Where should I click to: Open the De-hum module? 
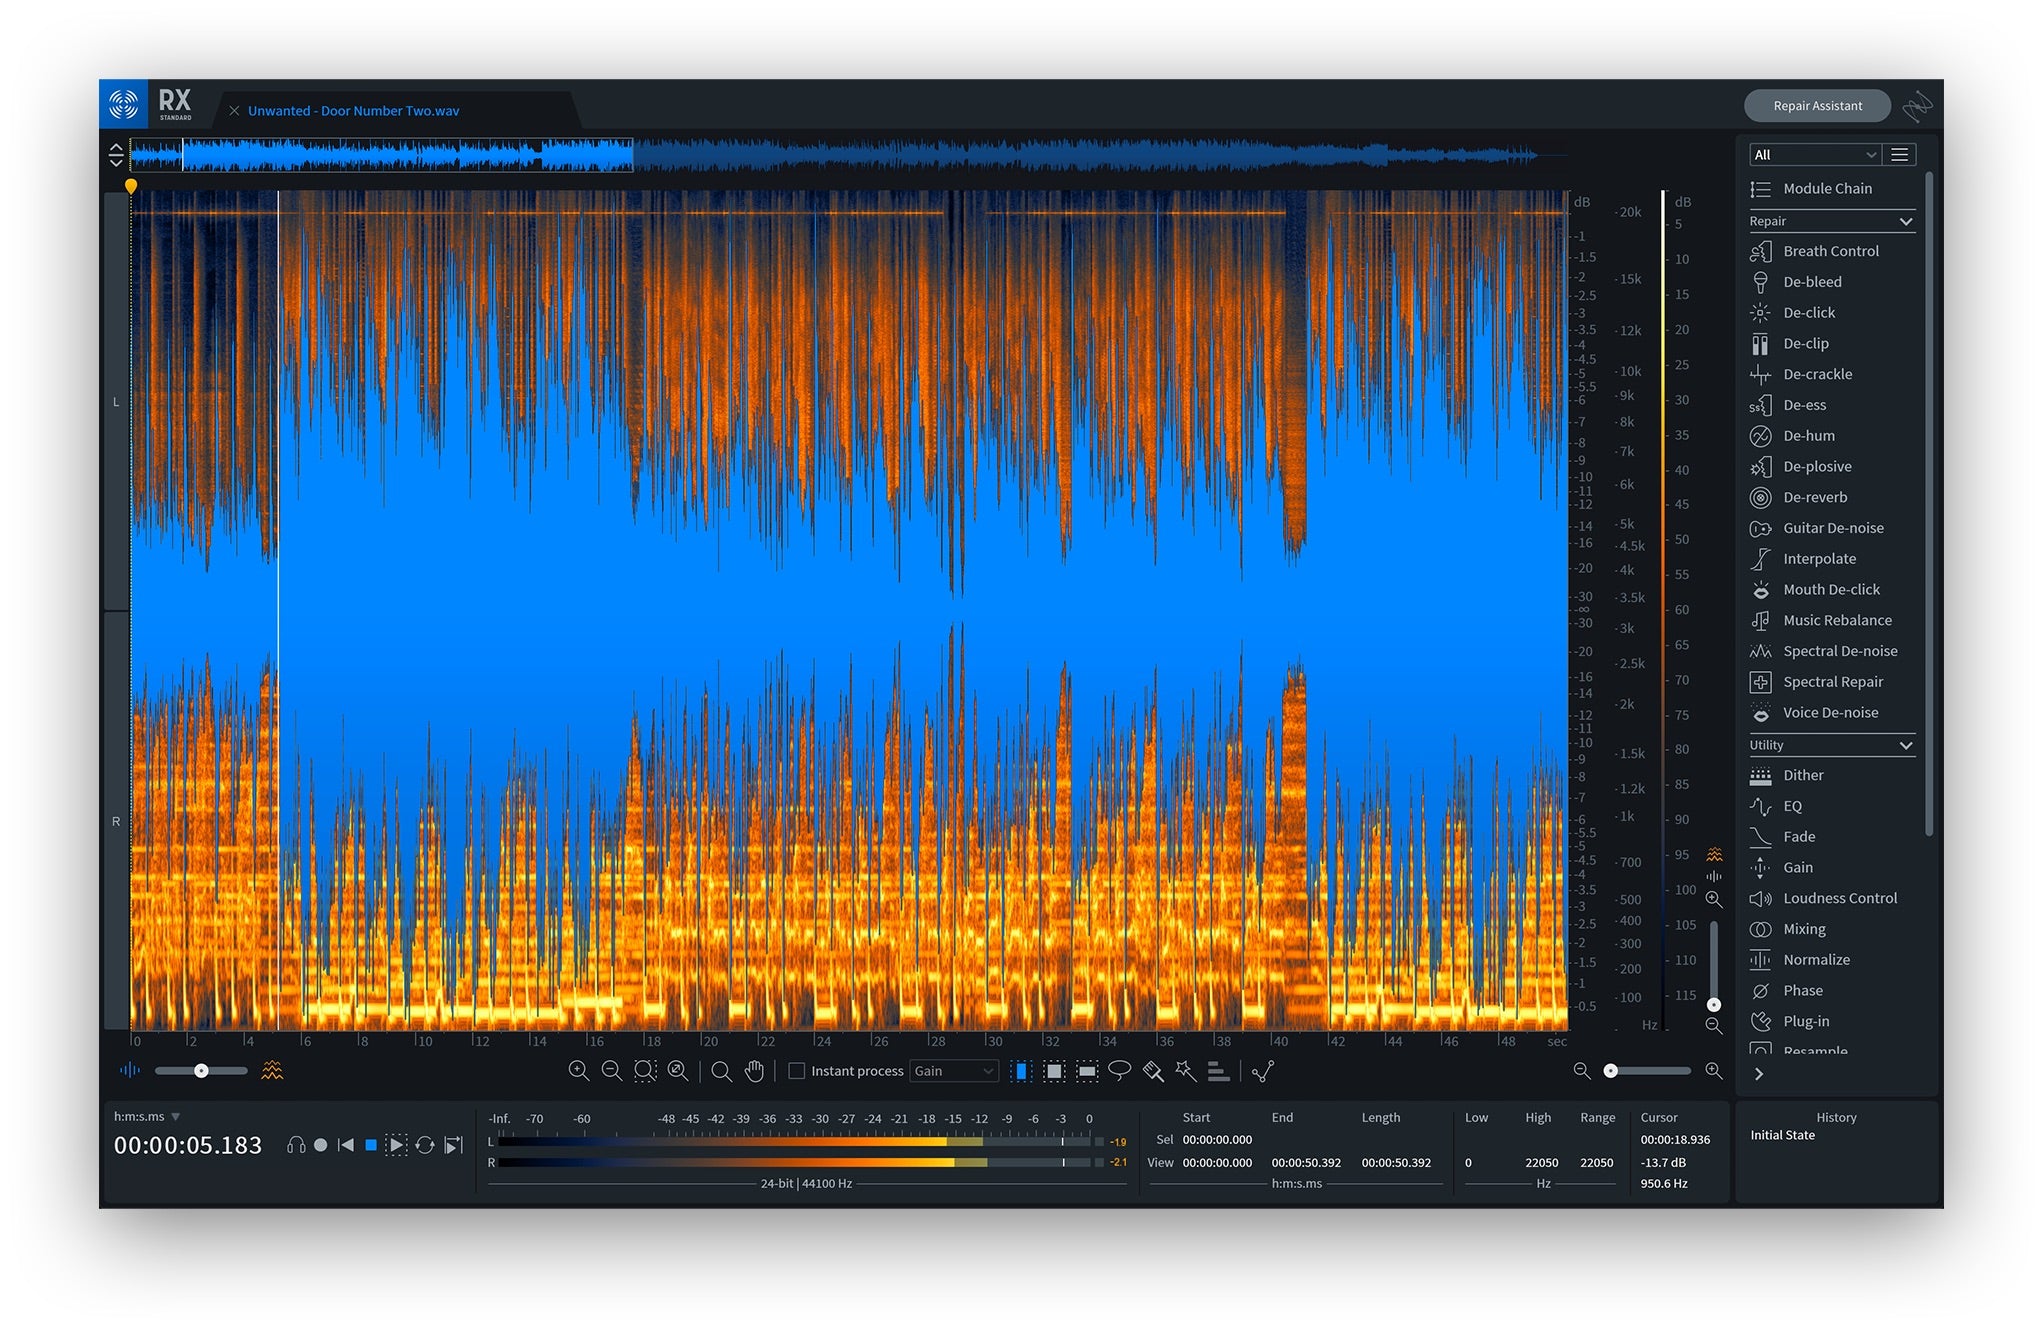(x=1808, y=436)
